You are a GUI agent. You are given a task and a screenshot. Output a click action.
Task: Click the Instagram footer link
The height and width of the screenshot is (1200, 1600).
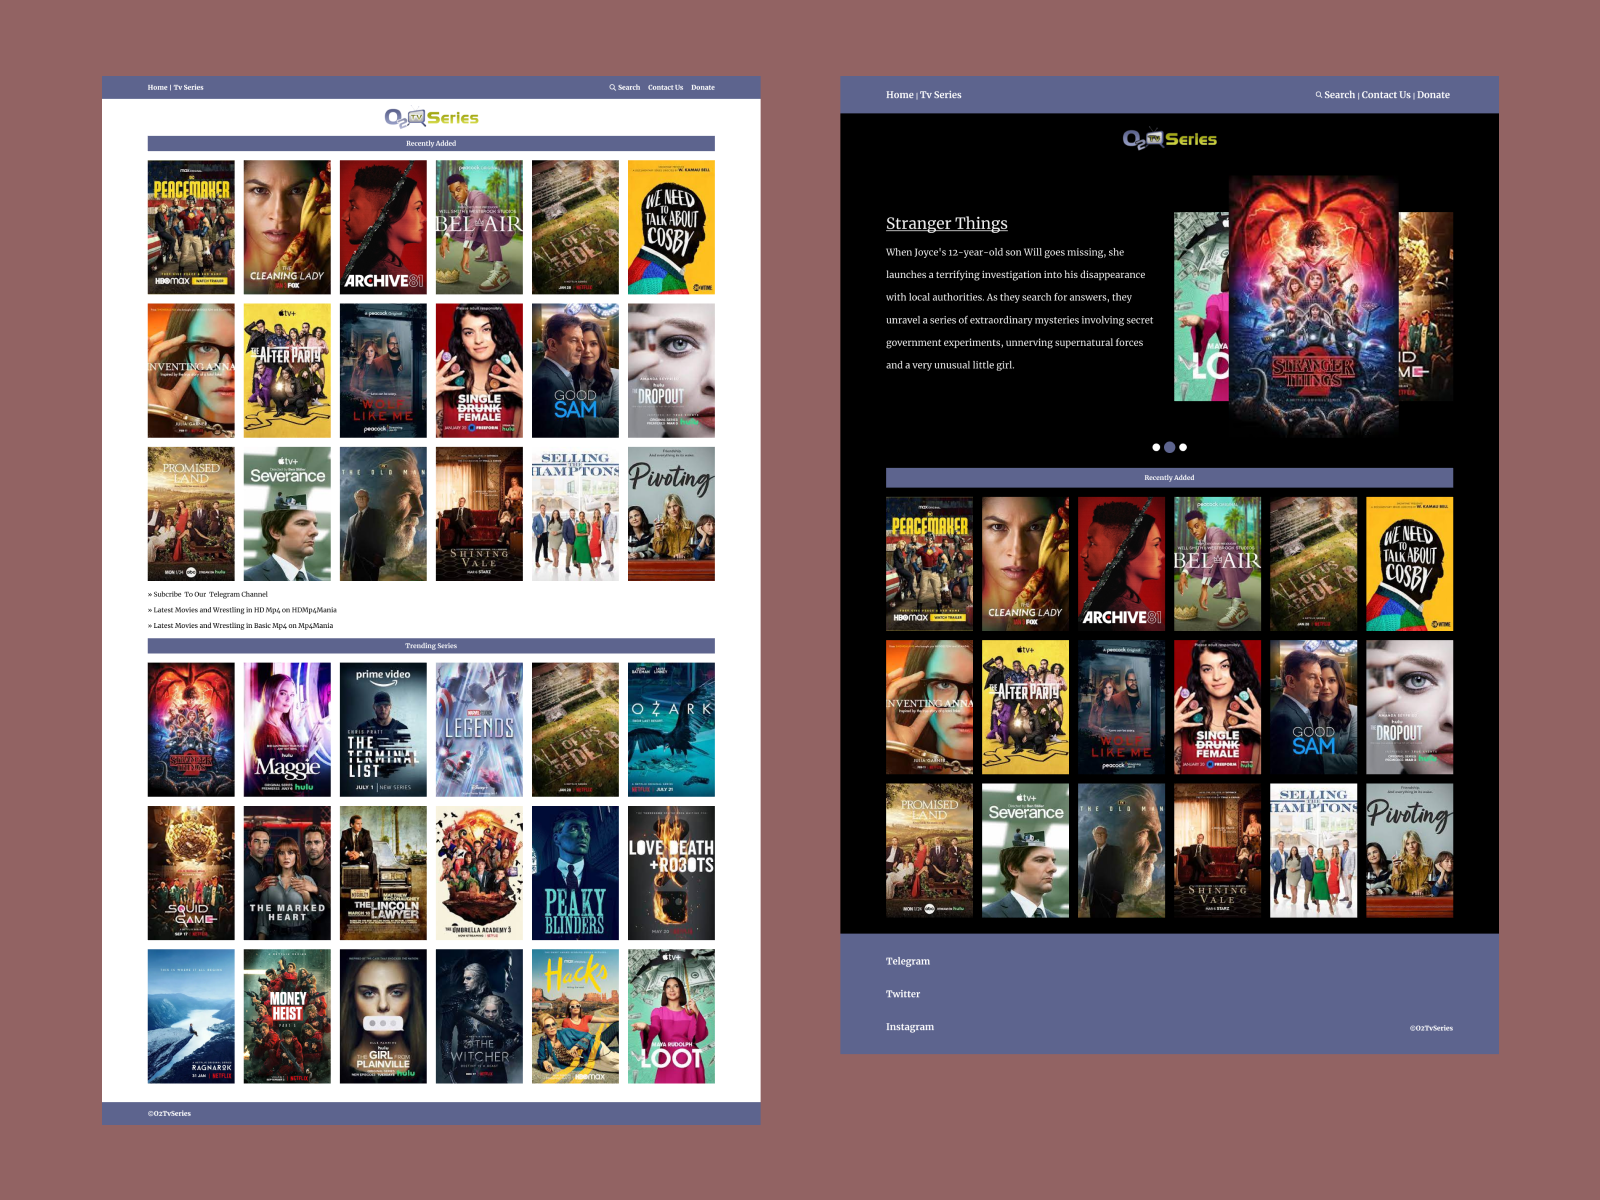tap(909, 1026)
